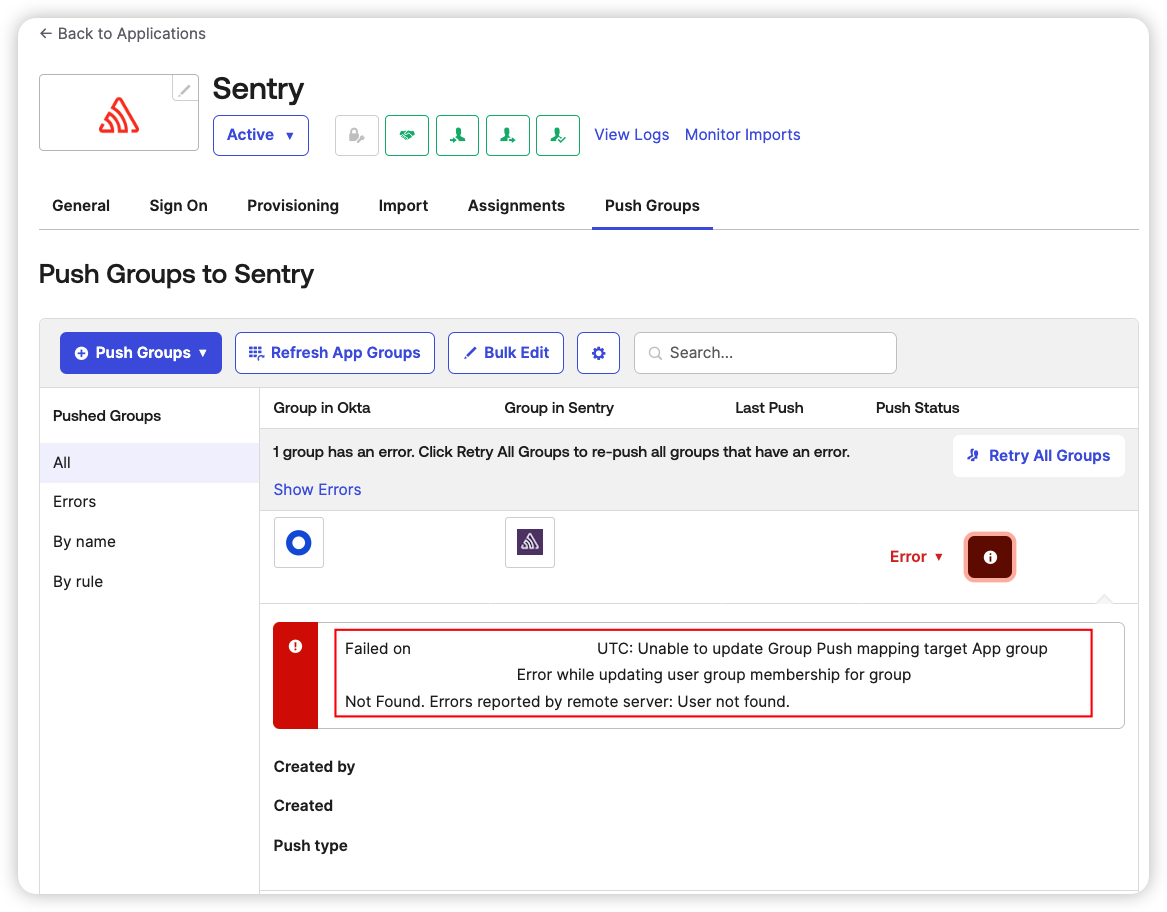Open the Error status dropdown
1167x912 pixels.
[916, 557]
